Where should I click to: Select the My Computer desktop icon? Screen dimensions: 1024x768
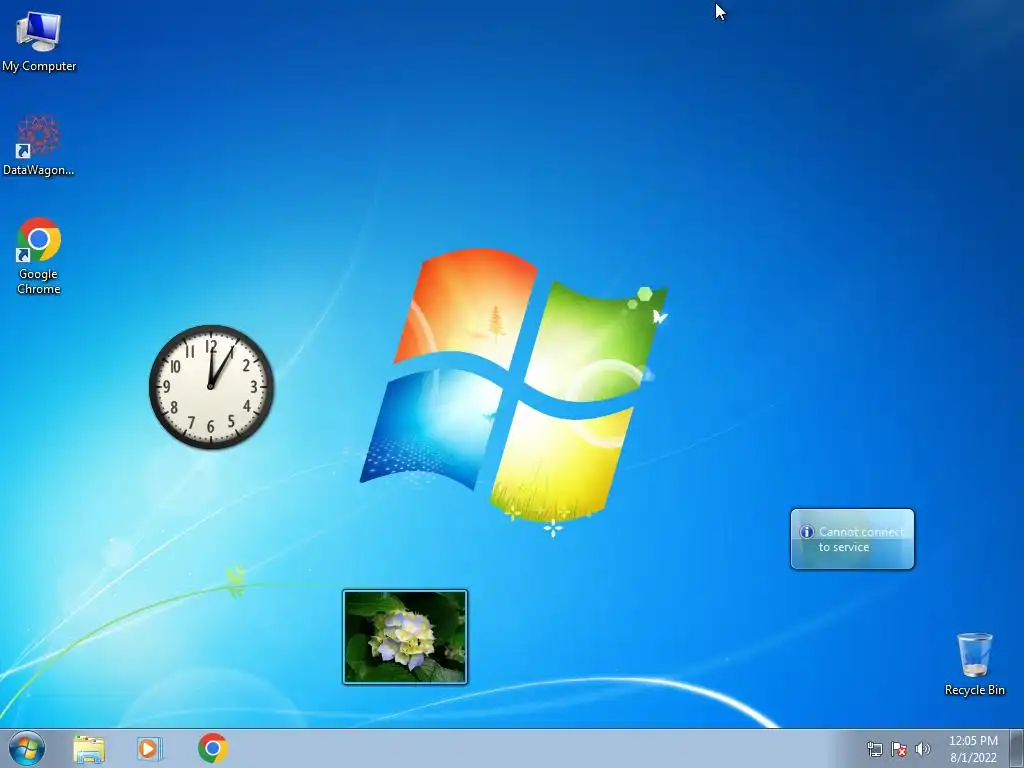[x=39, y=41]
